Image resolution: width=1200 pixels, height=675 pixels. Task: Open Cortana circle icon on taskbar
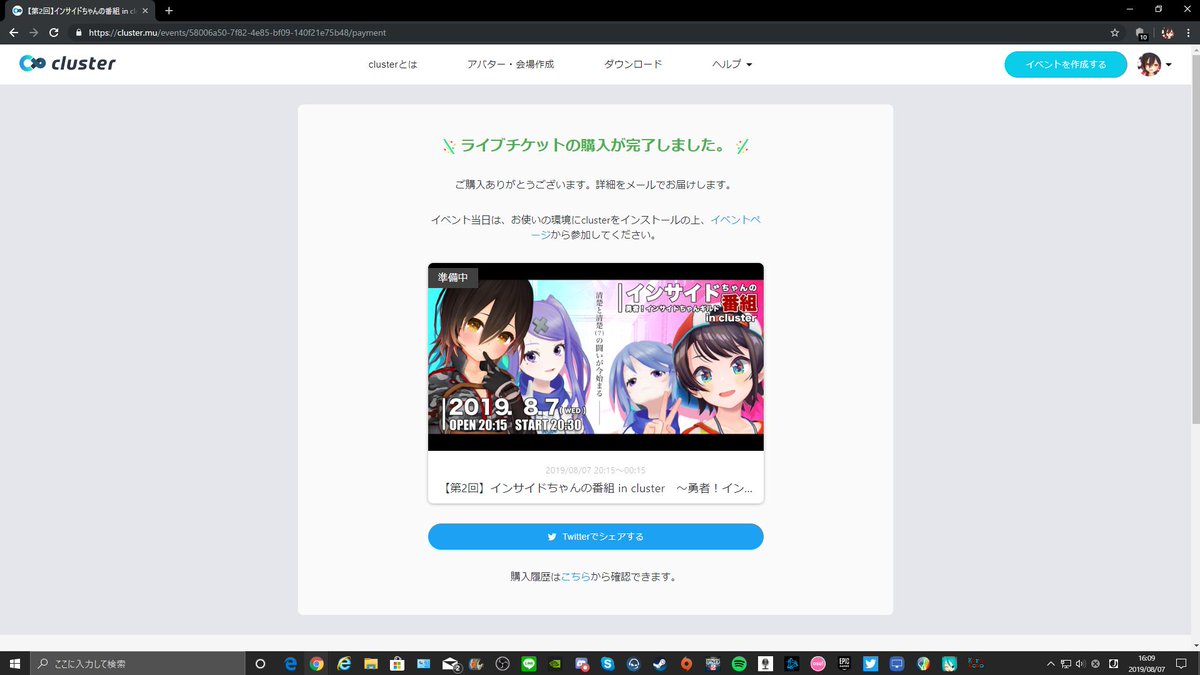[261, 663]
